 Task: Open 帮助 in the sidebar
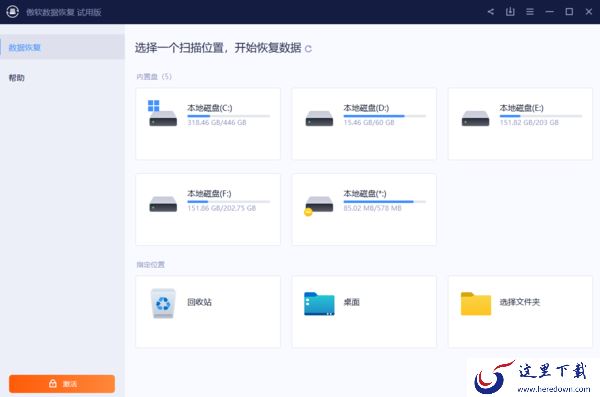(x=16, y=78)
